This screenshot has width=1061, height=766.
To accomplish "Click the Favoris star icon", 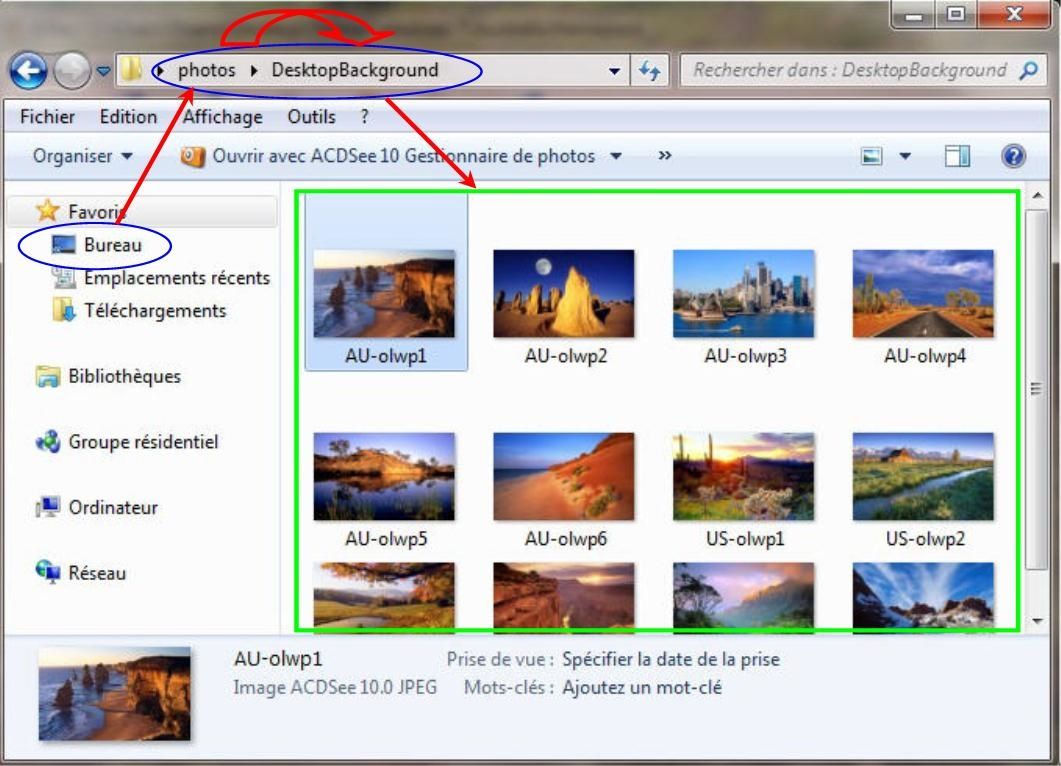I will coord(47,210).
